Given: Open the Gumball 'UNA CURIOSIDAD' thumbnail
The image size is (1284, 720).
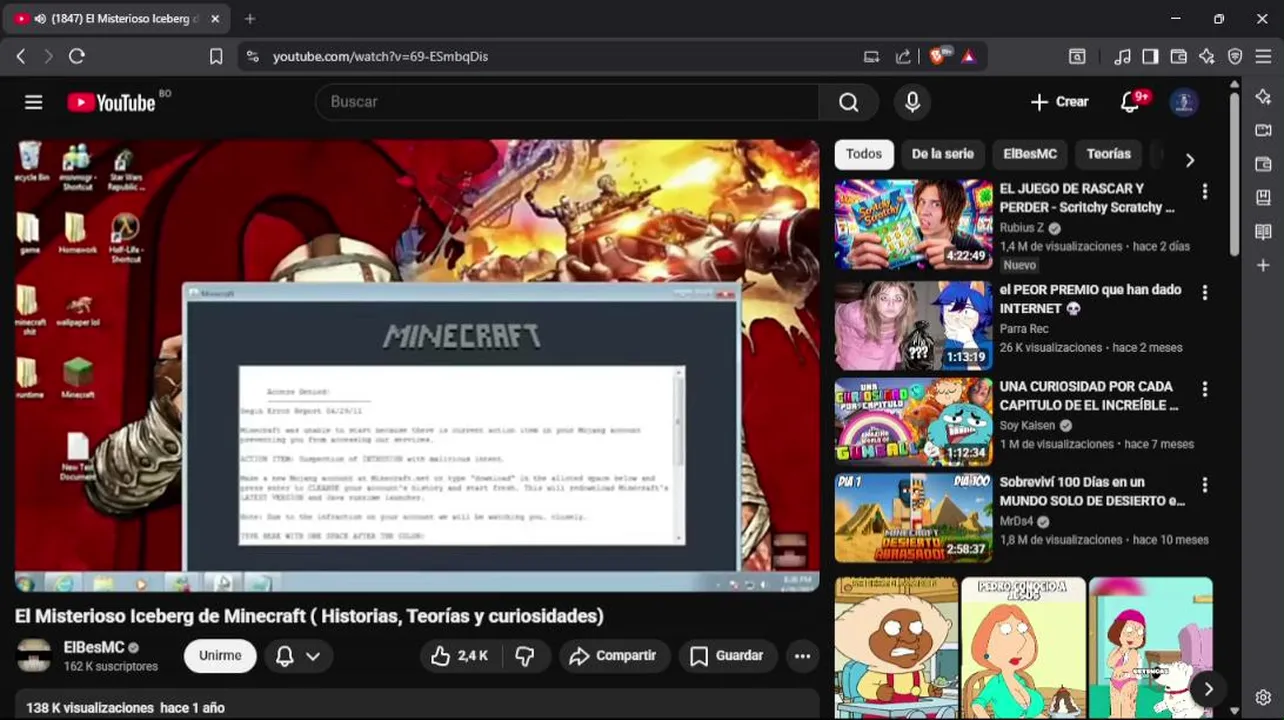Looking at the screenshot, I should pos(914,422).
